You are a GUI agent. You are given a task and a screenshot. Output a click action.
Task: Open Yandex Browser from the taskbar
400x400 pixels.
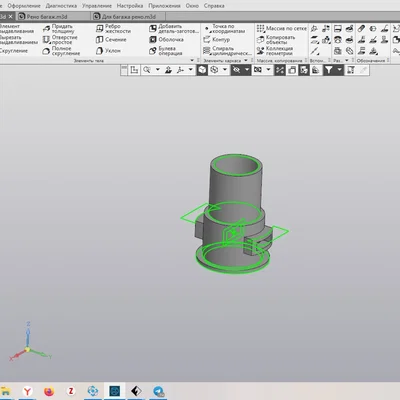[27, 391]
